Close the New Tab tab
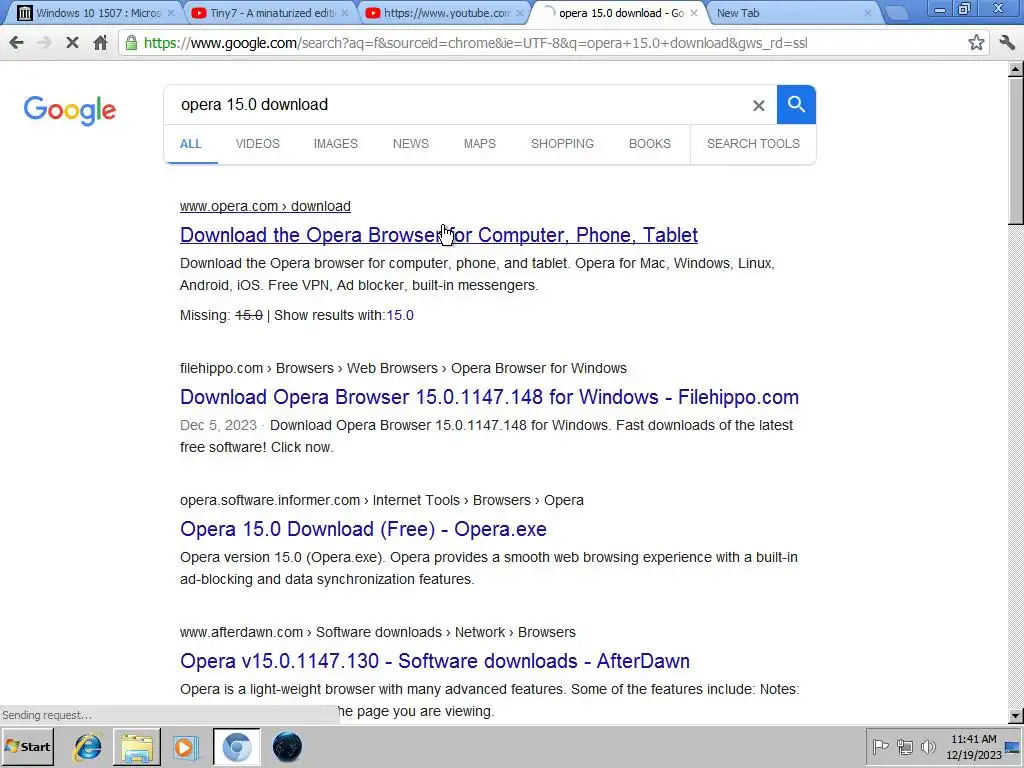This screenshot has width=1024, height=768. coord(867,12)
